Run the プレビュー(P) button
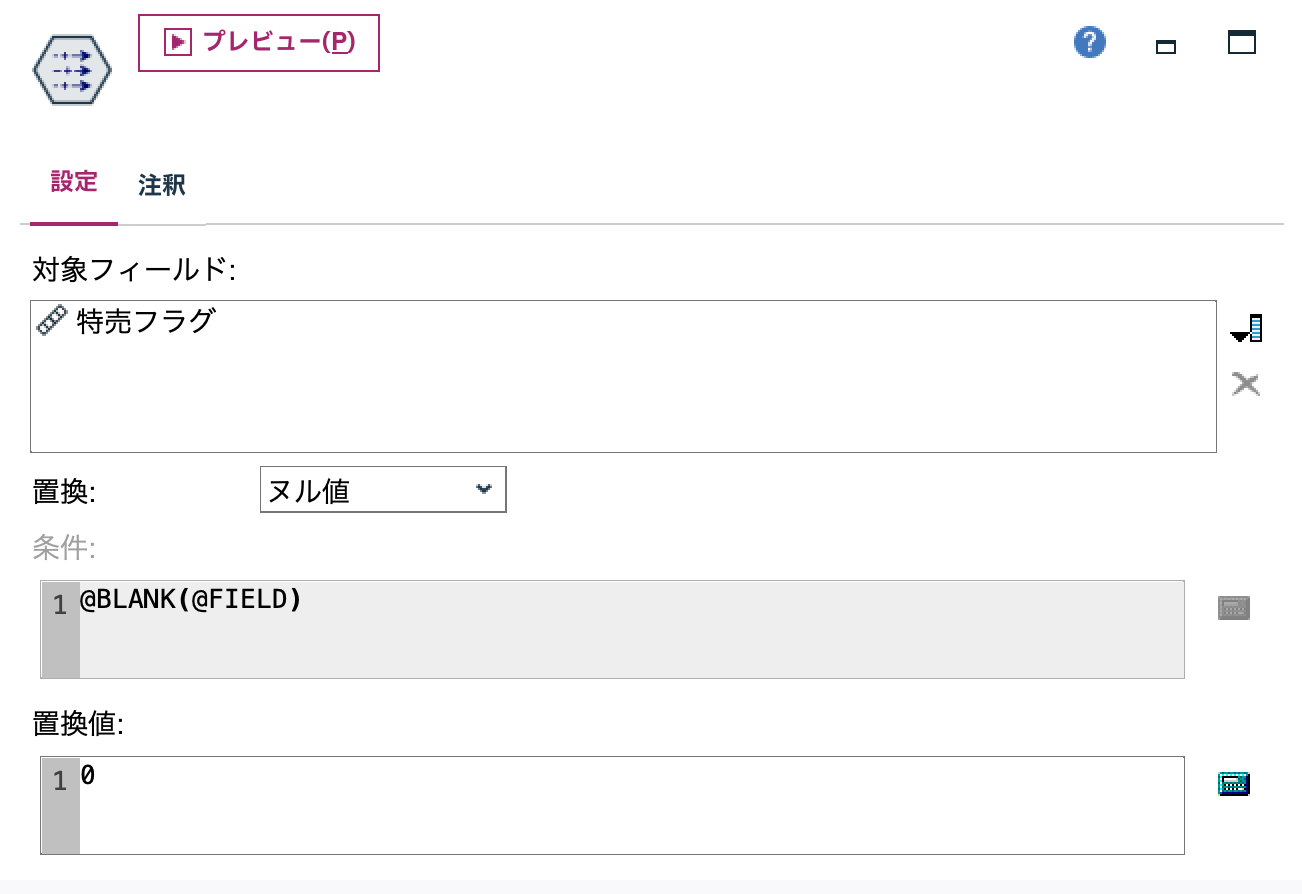The width and height of the screenshot is (1302, 894). (258, 43)
